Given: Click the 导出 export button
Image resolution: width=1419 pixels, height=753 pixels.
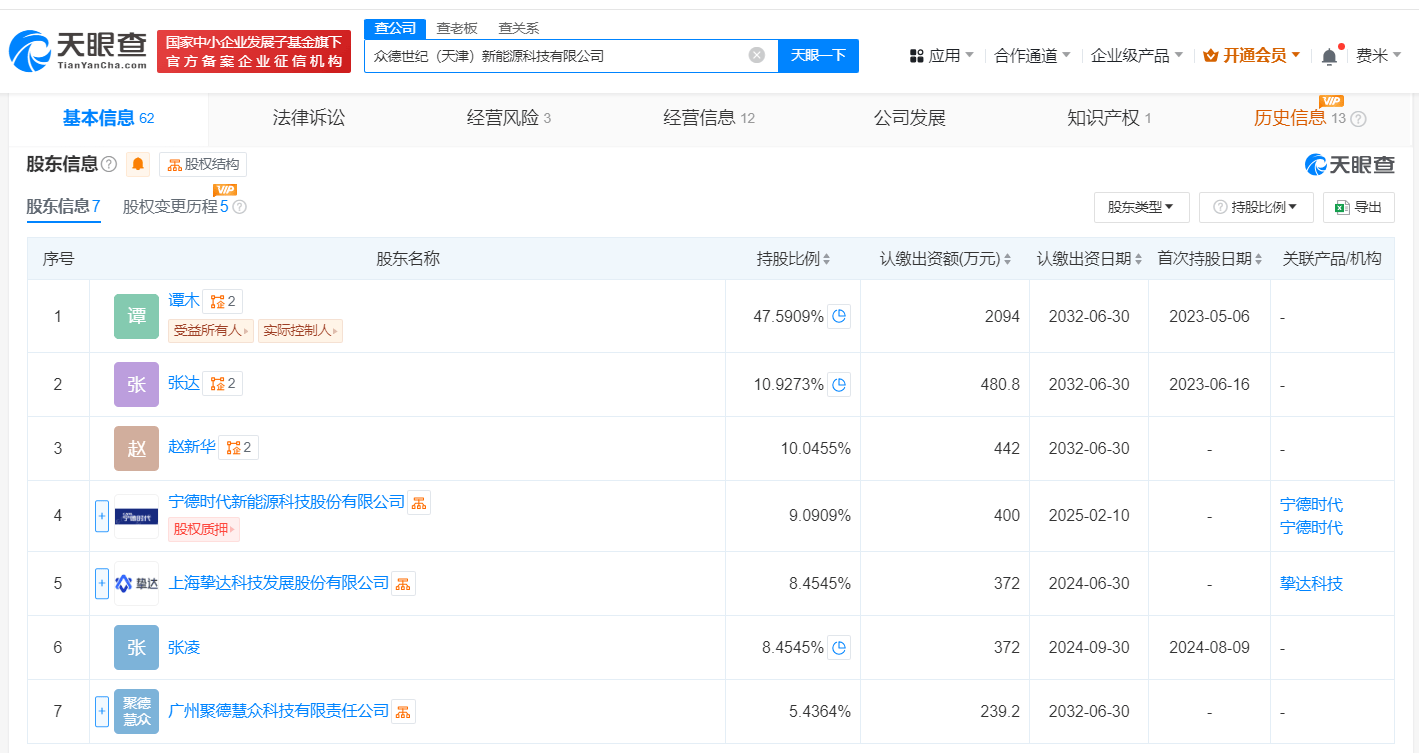Looking at the screenshot, I should pyautogui.click(x=1358, y=207).
